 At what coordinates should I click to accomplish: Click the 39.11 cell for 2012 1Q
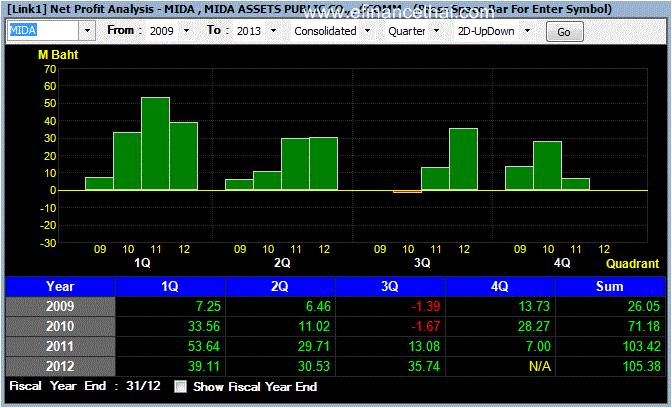(170, 366)
